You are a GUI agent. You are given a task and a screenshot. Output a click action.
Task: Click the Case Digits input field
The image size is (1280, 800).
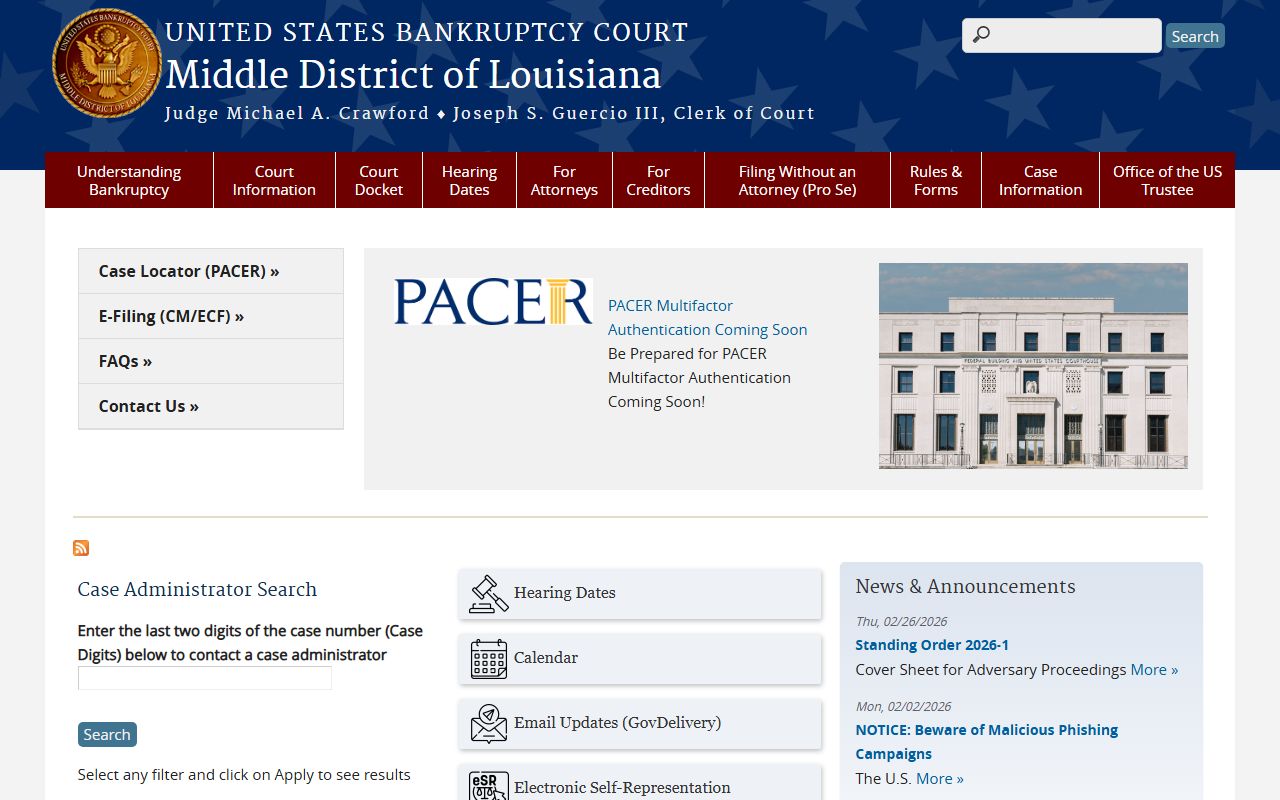point(205,678)
